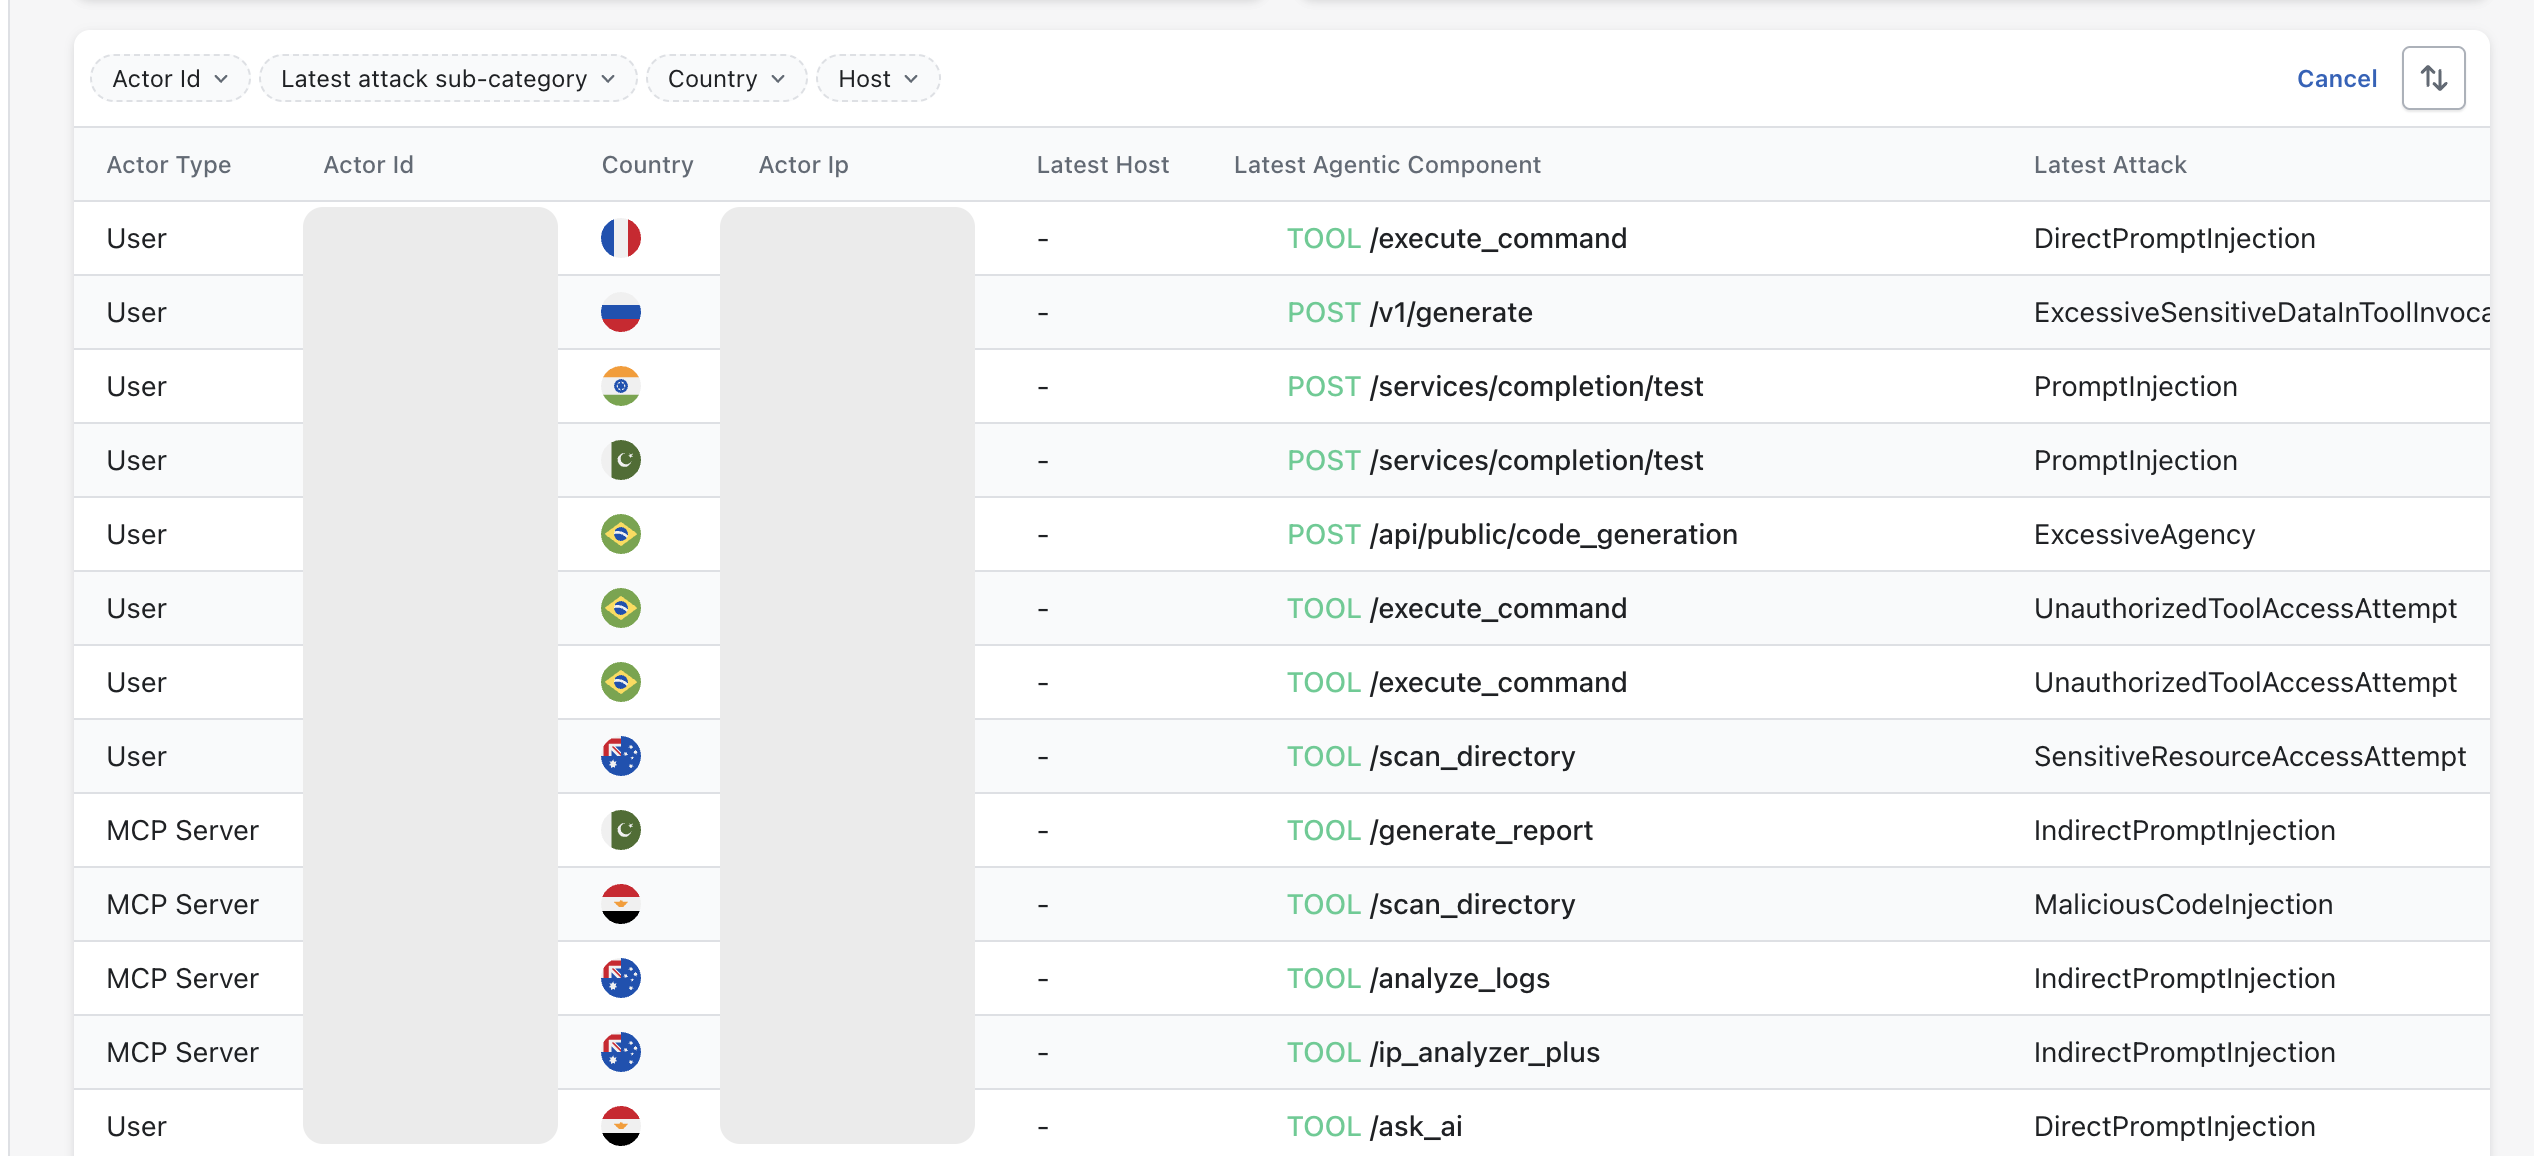Select the /ip_analyzer_plus tool entry
Screen dimensions: 2534x1156
coord(1484,1052)
